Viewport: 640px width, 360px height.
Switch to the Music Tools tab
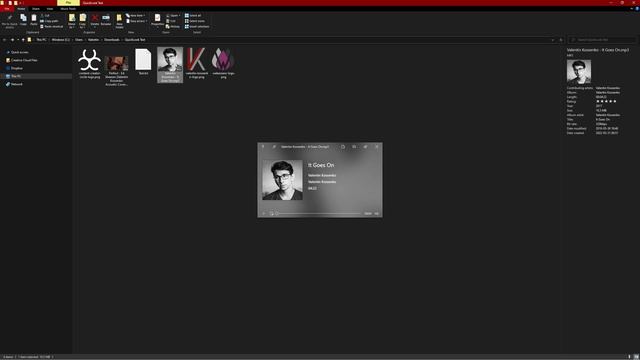(x=68, y=9)
